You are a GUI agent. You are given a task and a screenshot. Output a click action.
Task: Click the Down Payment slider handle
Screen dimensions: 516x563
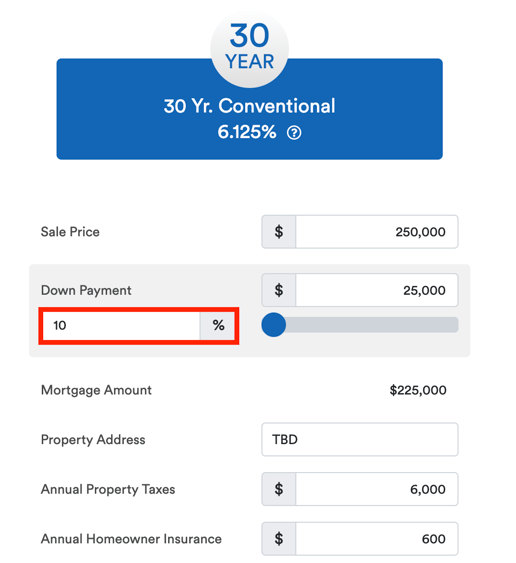coord(274,325)
